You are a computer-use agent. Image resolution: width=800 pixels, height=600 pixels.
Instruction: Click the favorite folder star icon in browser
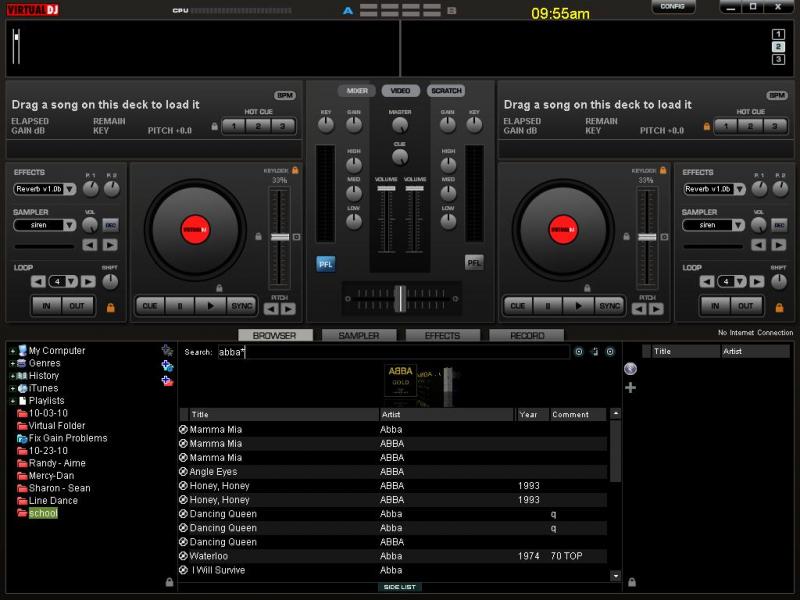tap(167, 351)
